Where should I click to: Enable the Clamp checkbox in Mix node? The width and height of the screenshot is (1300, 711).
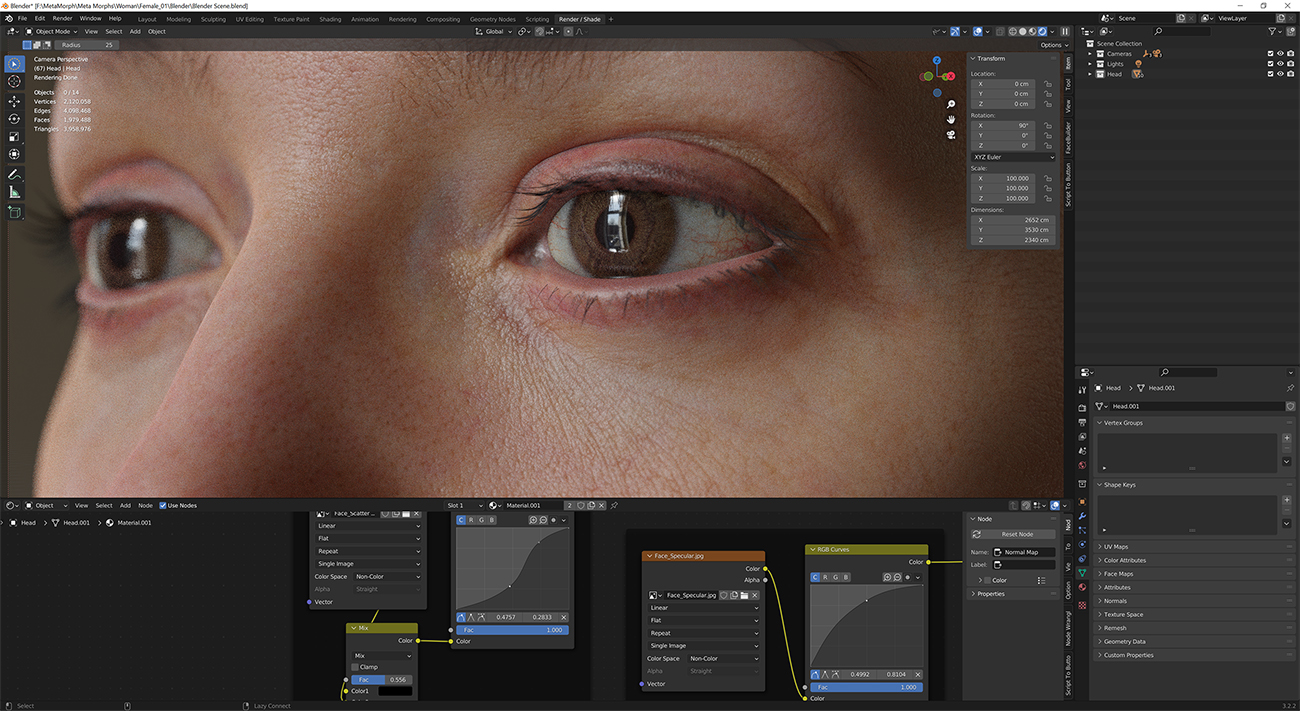point(355,667)
